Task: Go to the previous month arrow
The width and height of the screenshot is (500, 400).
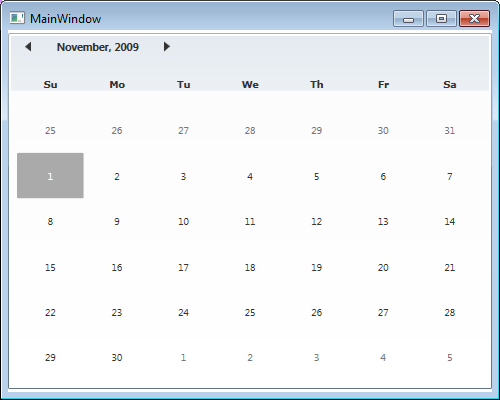Action: pos(28,47)
